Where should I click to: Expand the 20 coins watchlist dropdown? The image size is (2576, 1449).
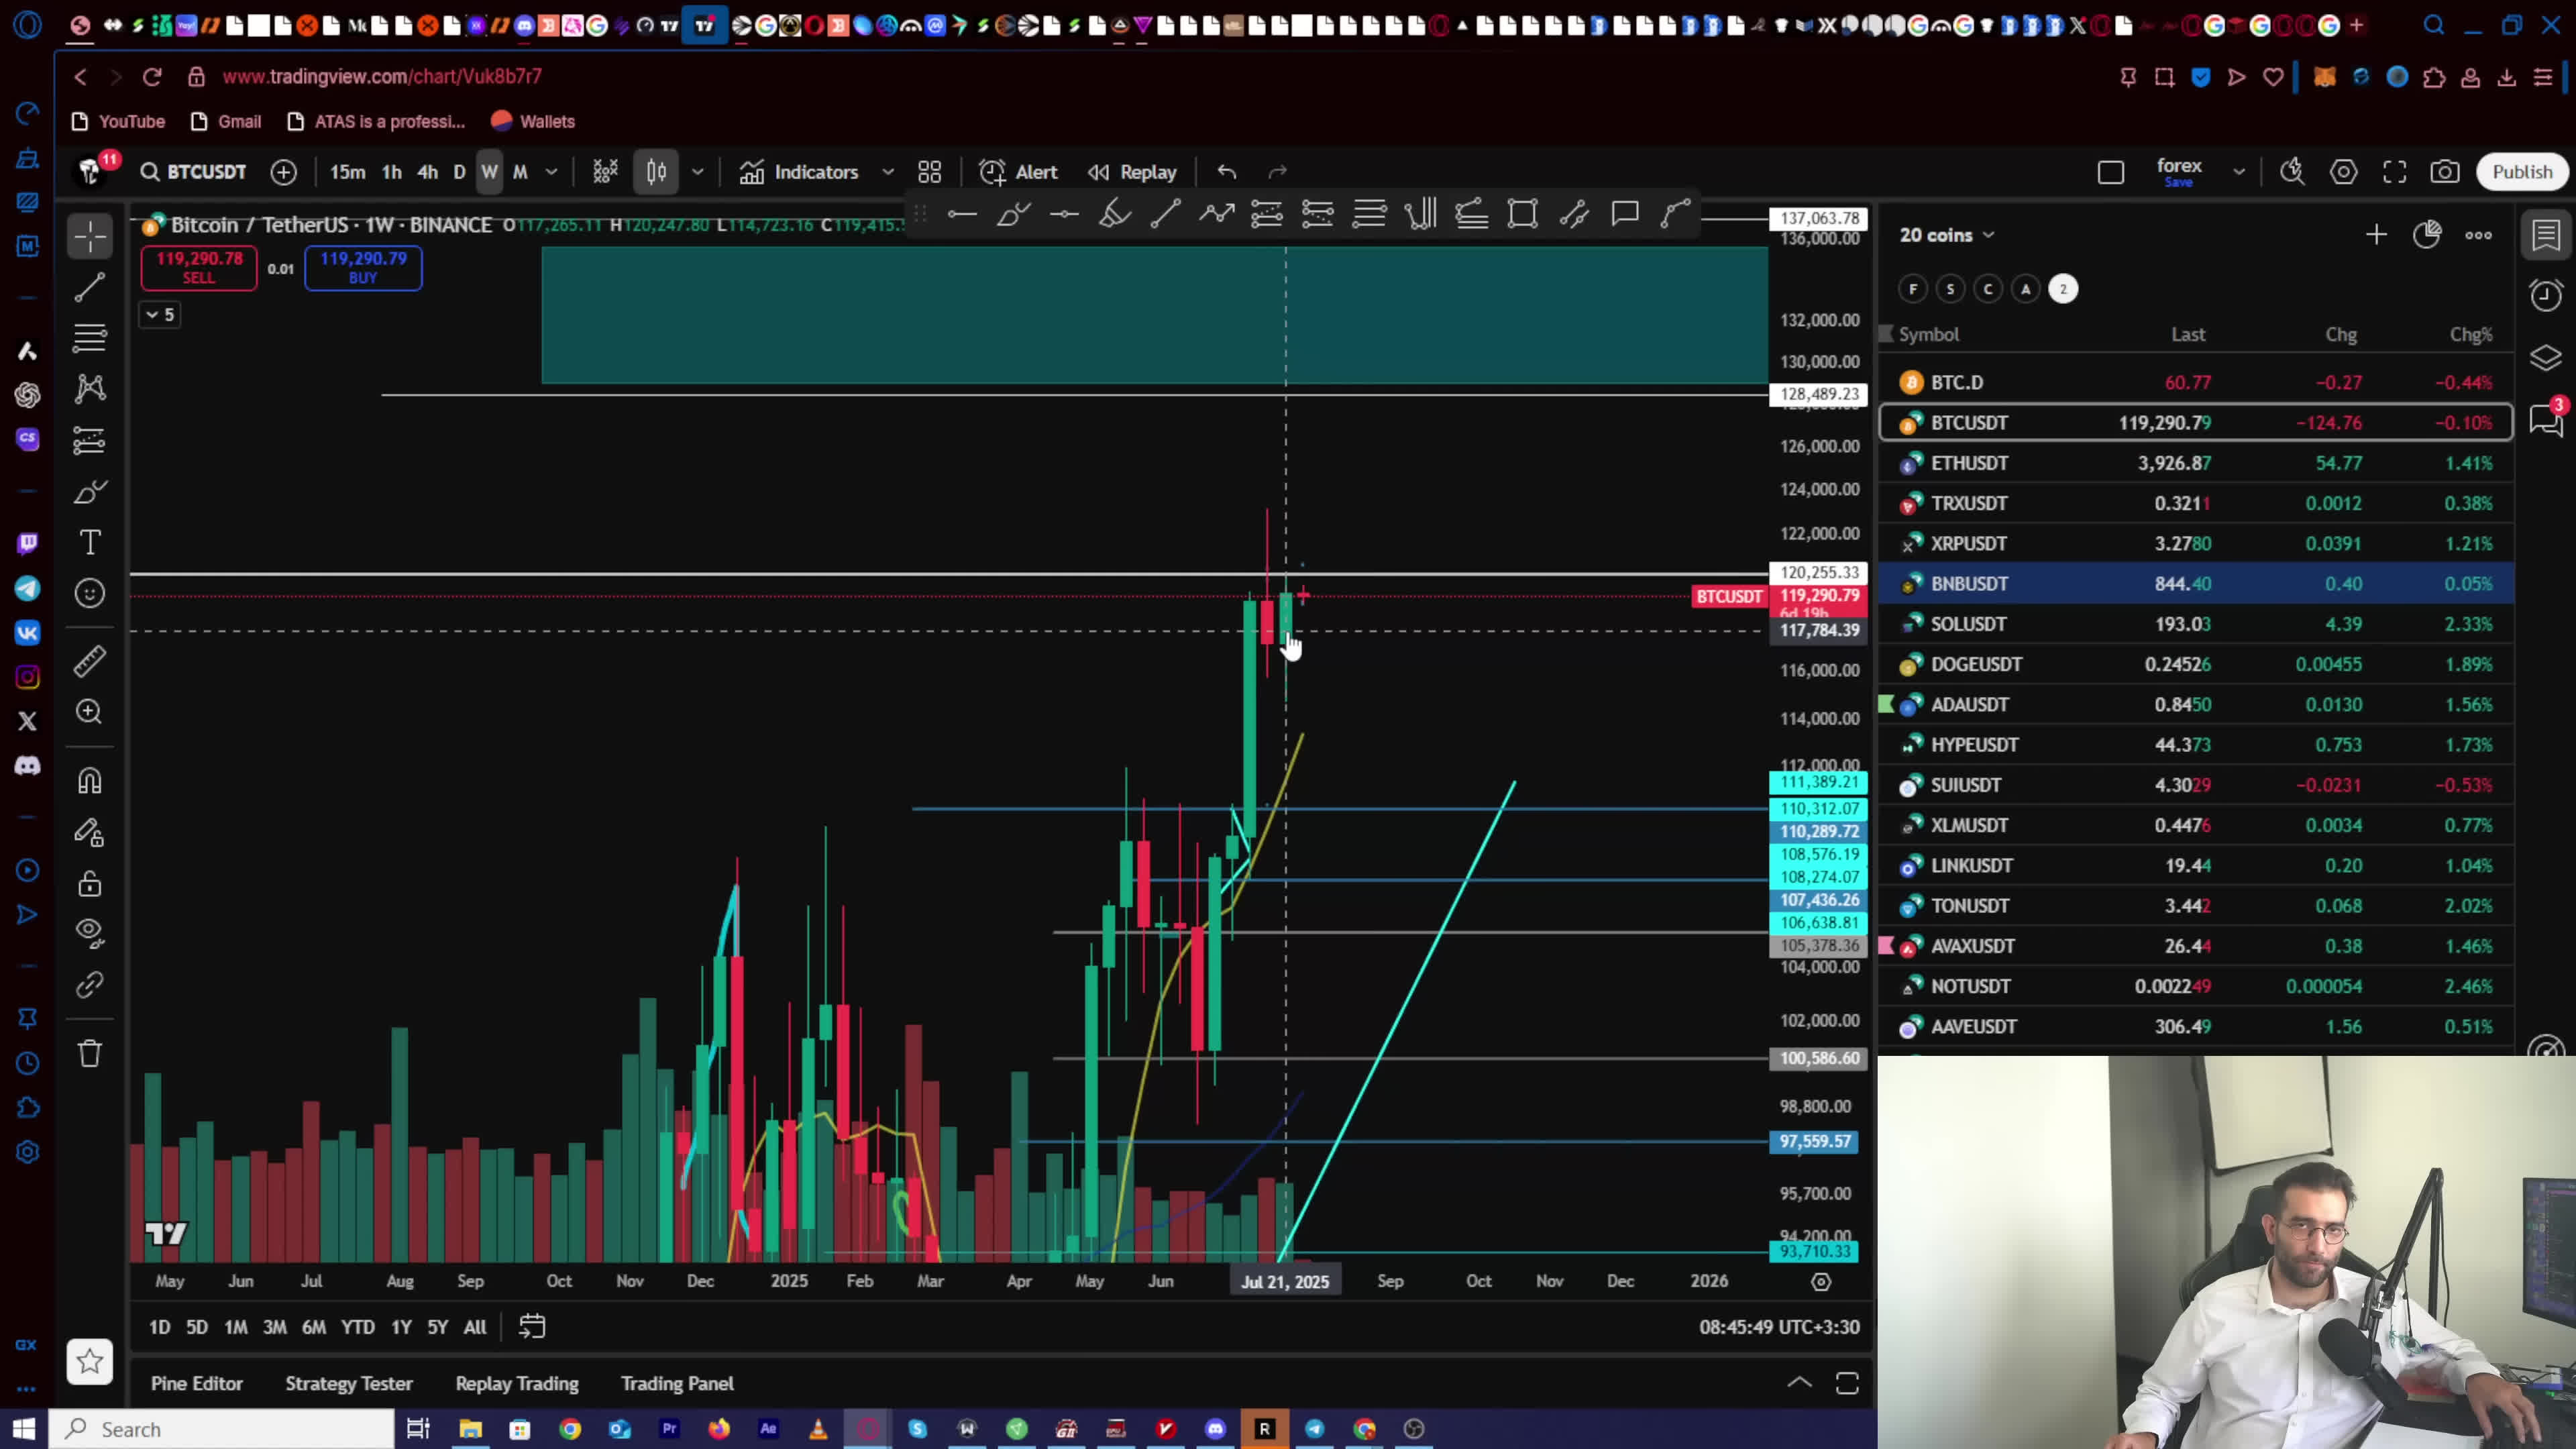1947,235
